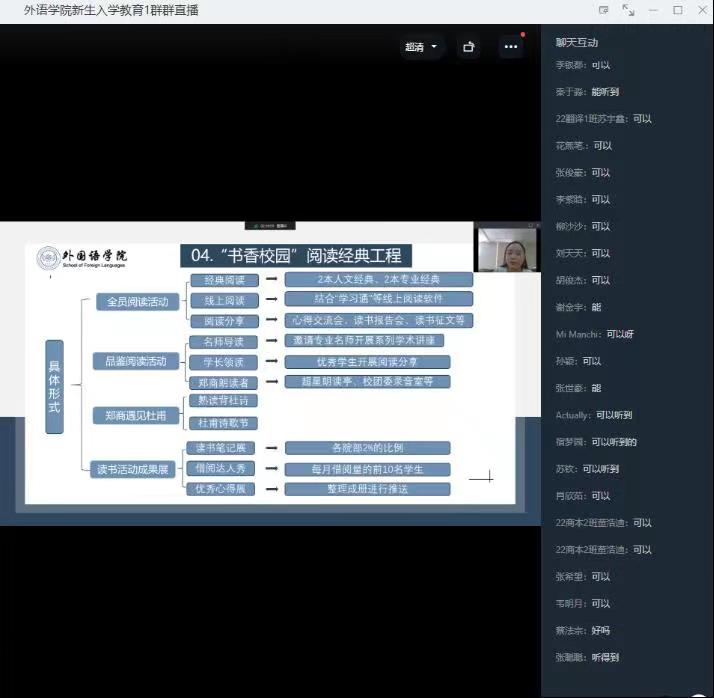The height and width of the screenshot is (698, 714).
Task: Open the 超清 video quality dropdown
Action: coord(421,47)
